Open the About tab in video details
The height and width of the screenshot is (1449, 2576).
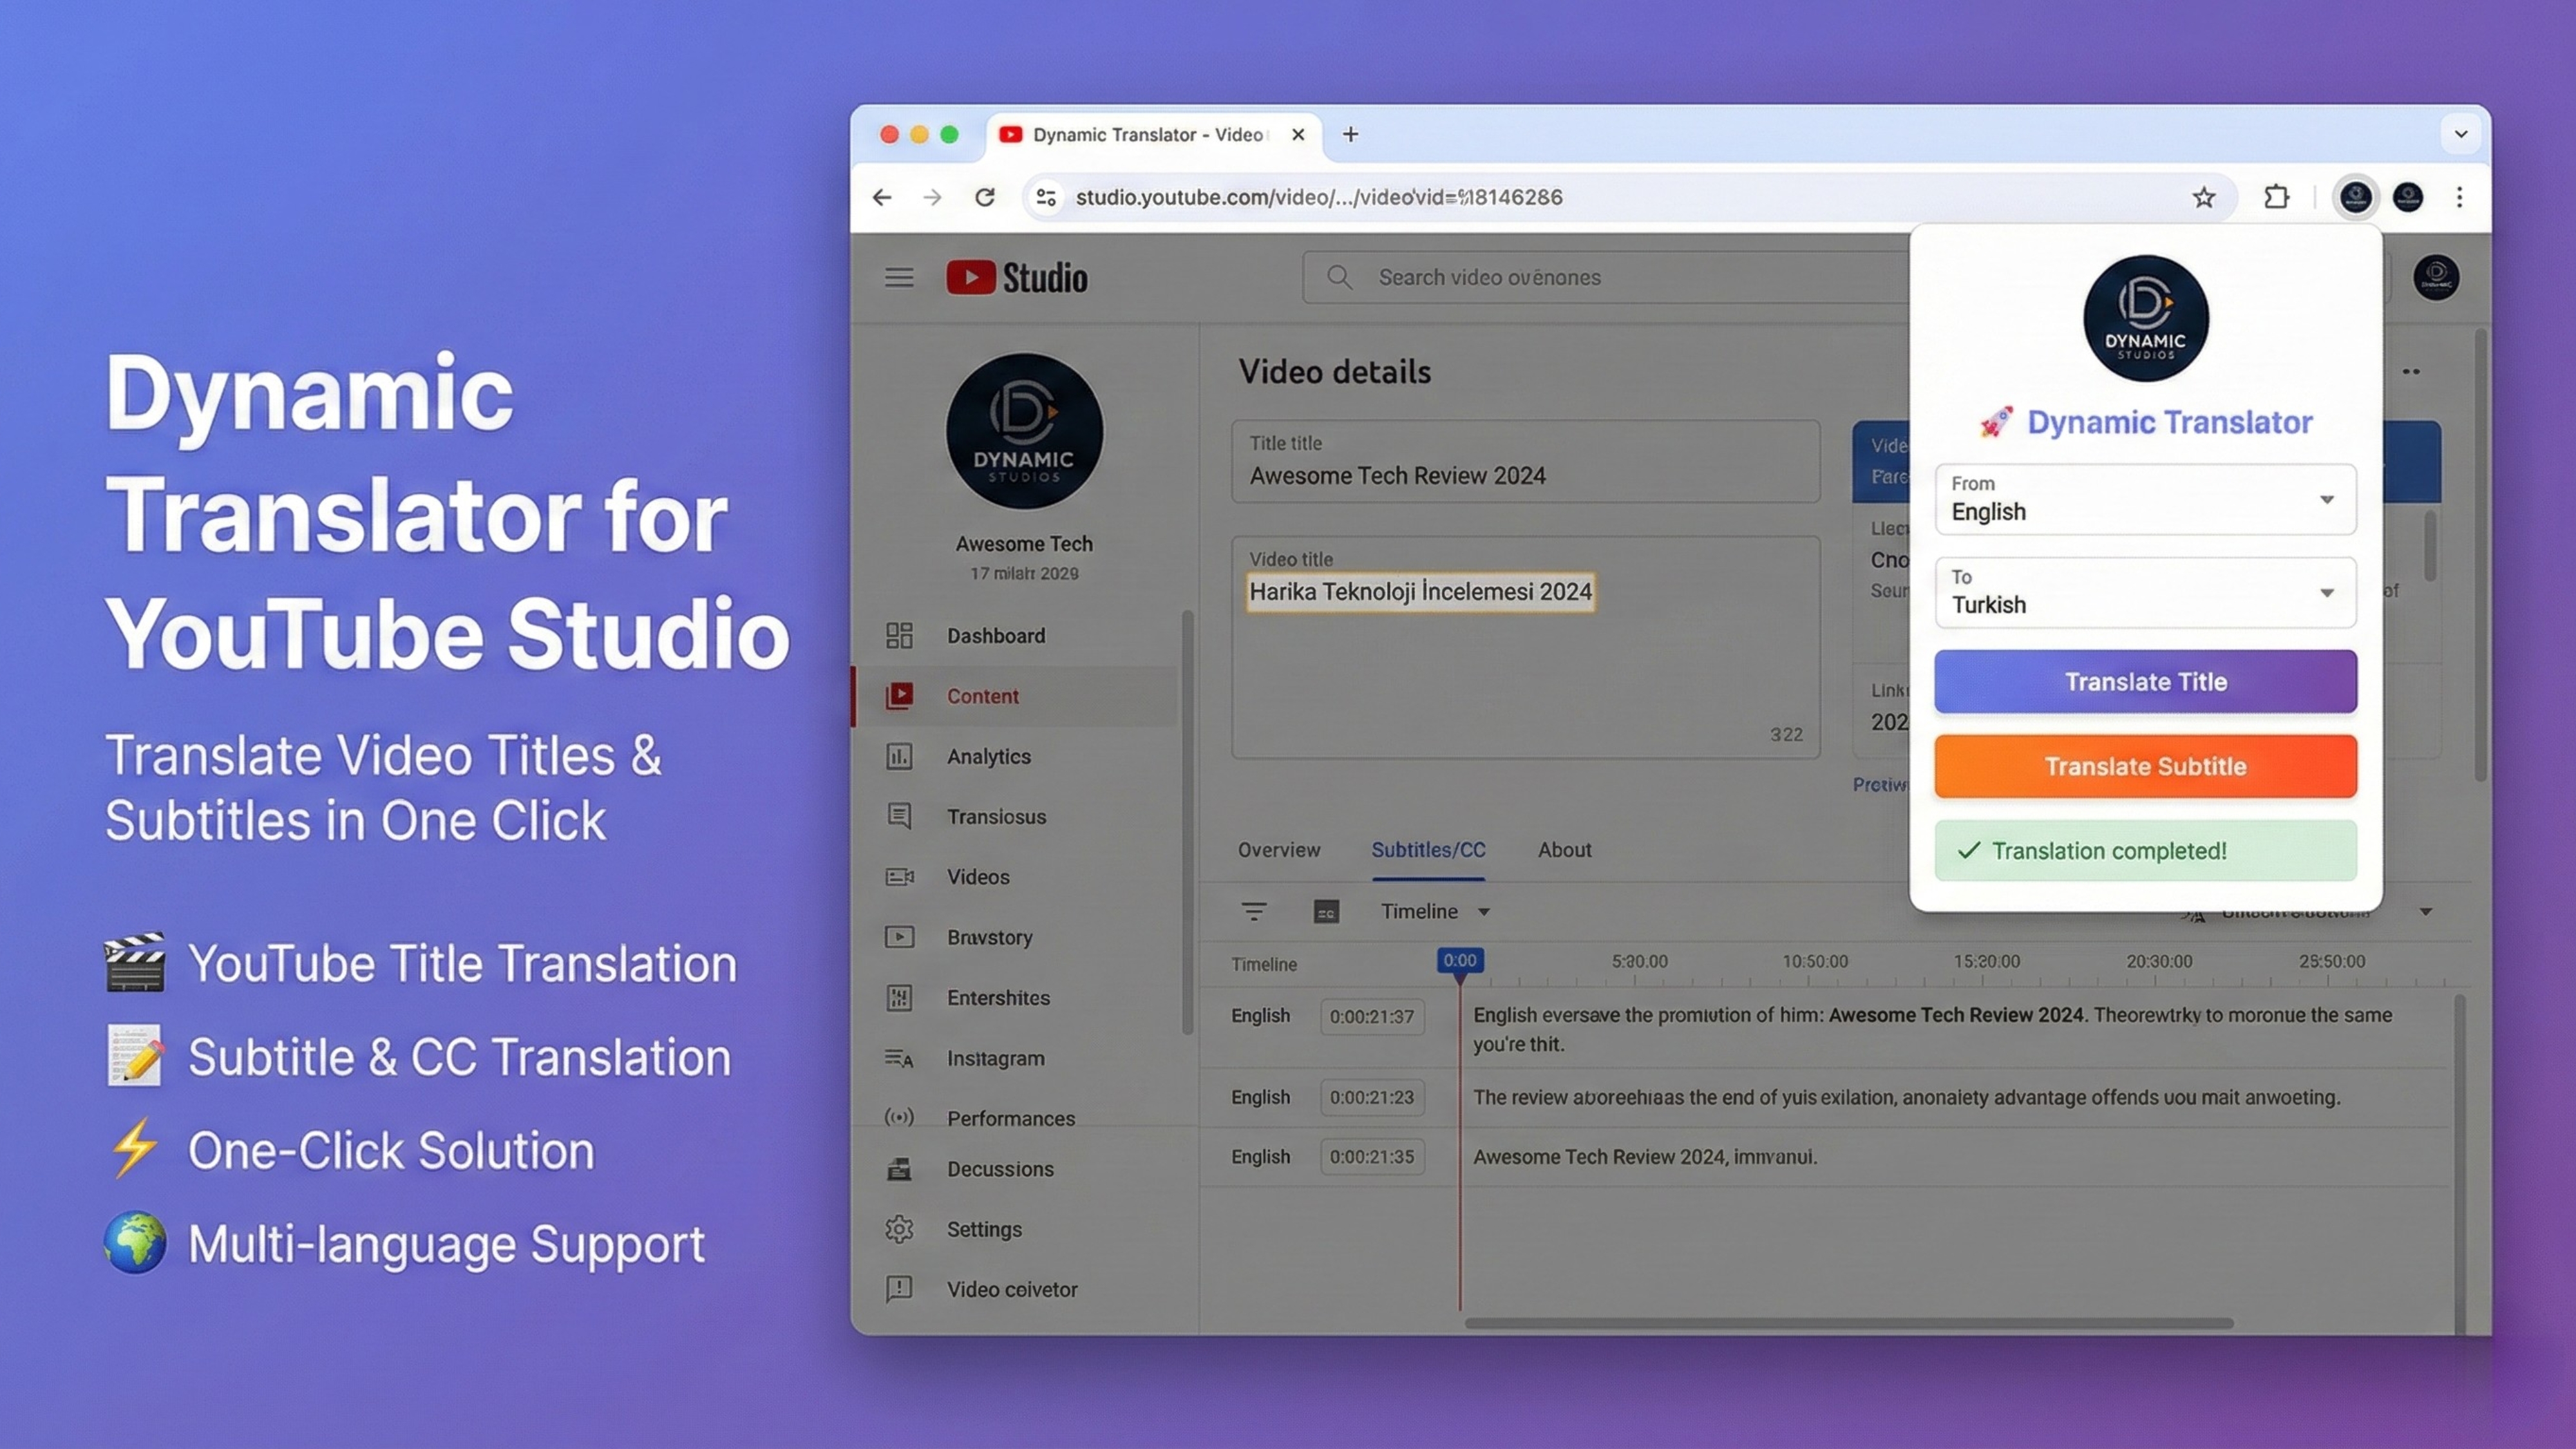click(1563, 850)
